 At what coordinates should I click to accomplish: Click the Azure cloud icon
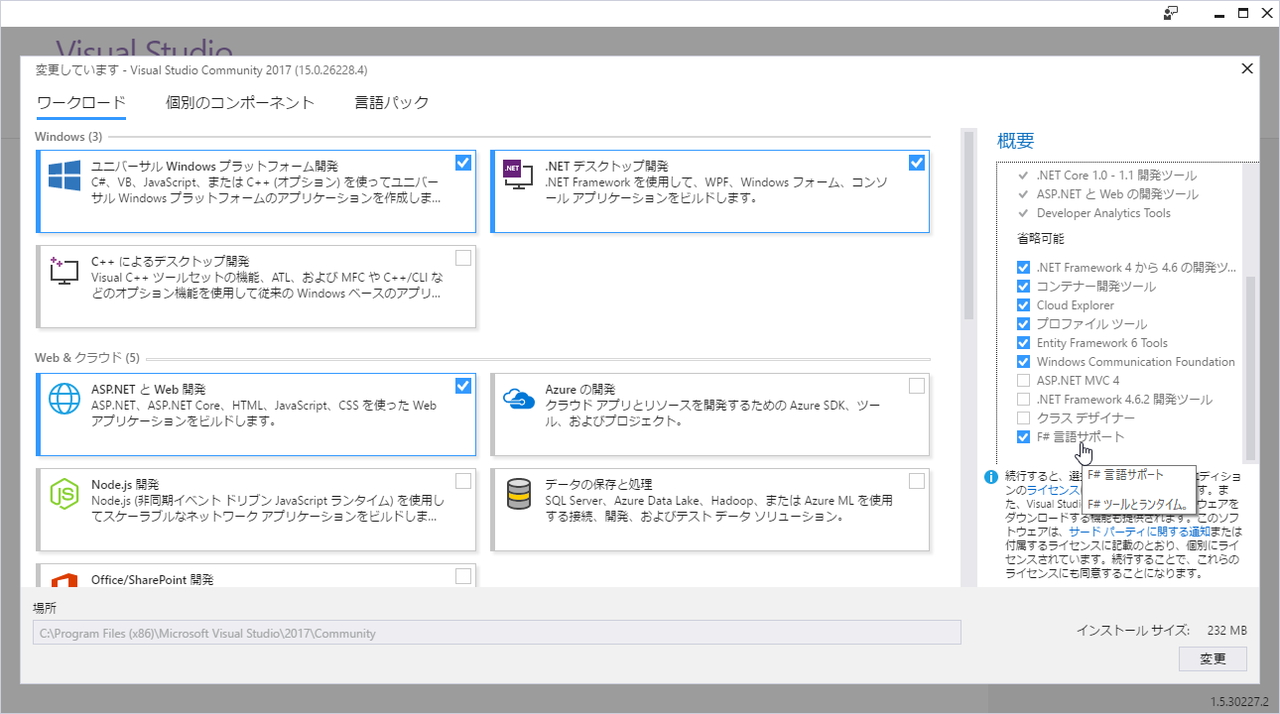point(518,398)
